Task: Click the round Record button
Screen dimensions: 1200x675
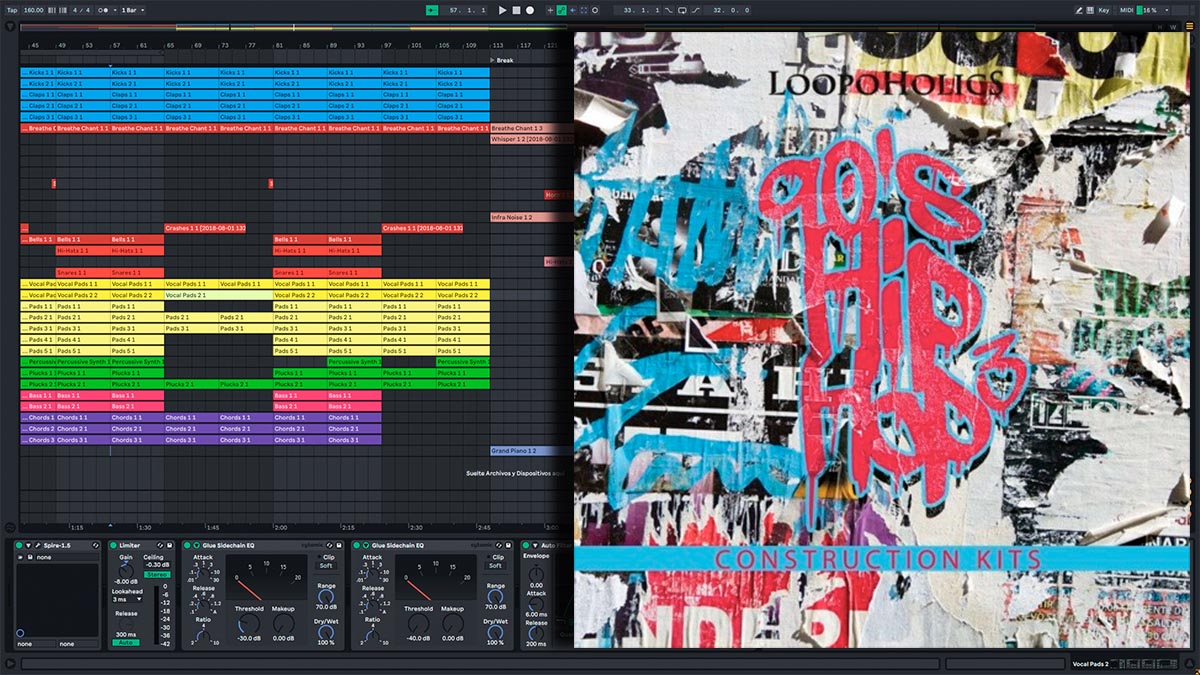Action: click(530, 10)
